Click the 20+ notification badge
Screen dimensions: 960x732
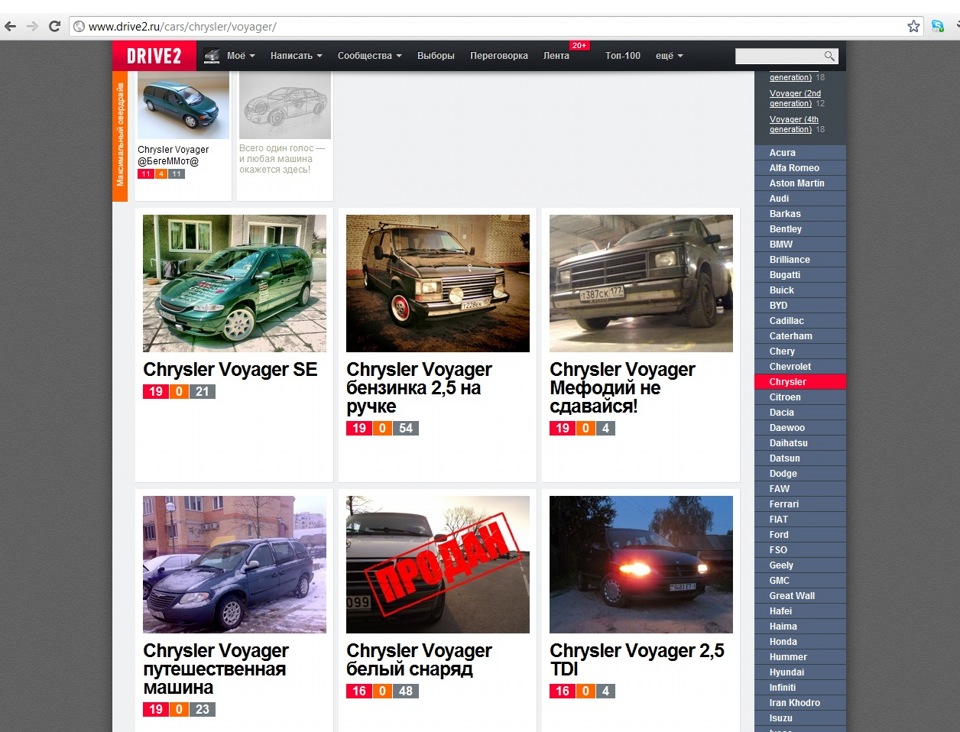[x=579, y=45]
